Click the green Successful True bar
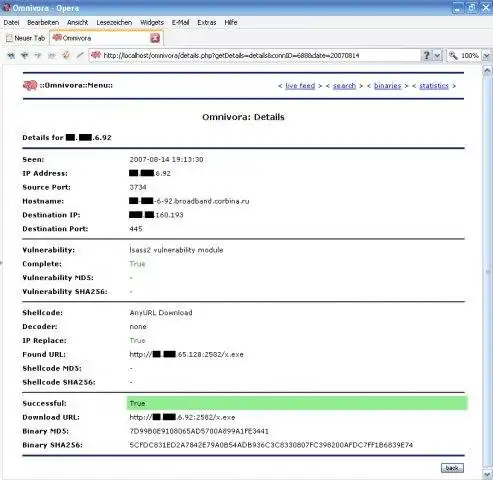 pyautogui.click(x=297, y=403)
